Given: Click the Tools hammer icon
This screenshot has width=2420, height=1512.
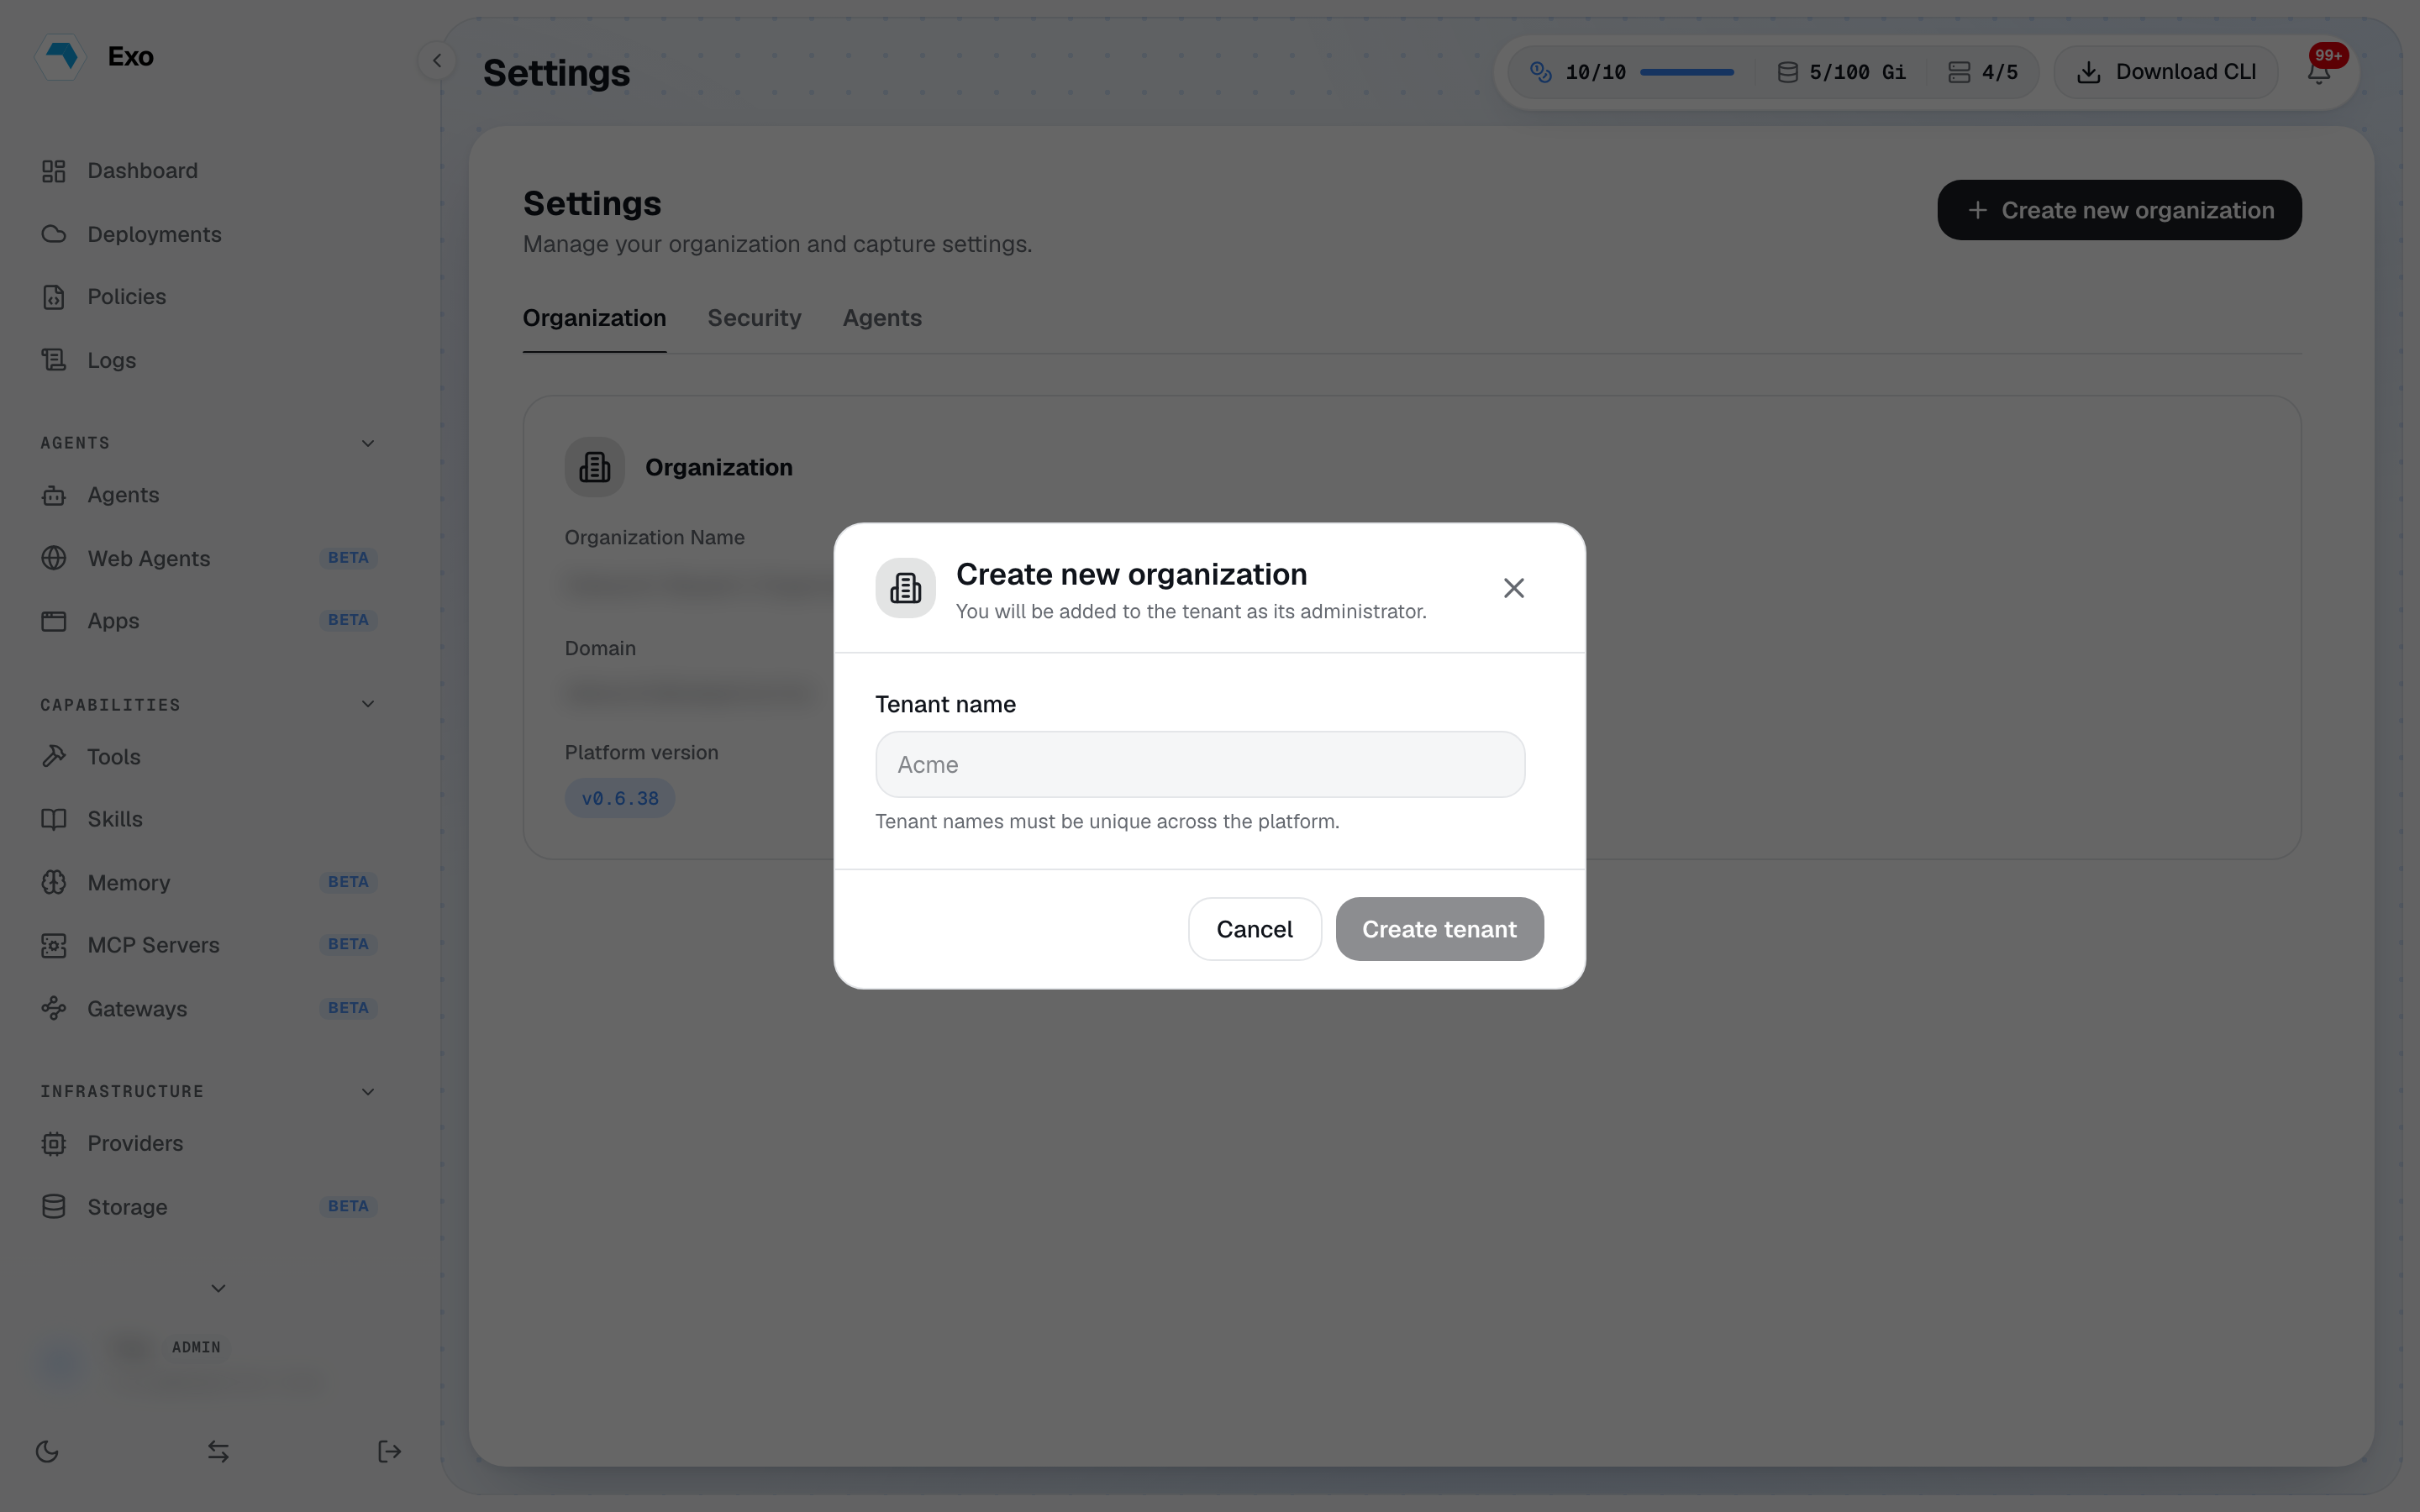Looking at the screenshot, I should (x=54, y=757).
